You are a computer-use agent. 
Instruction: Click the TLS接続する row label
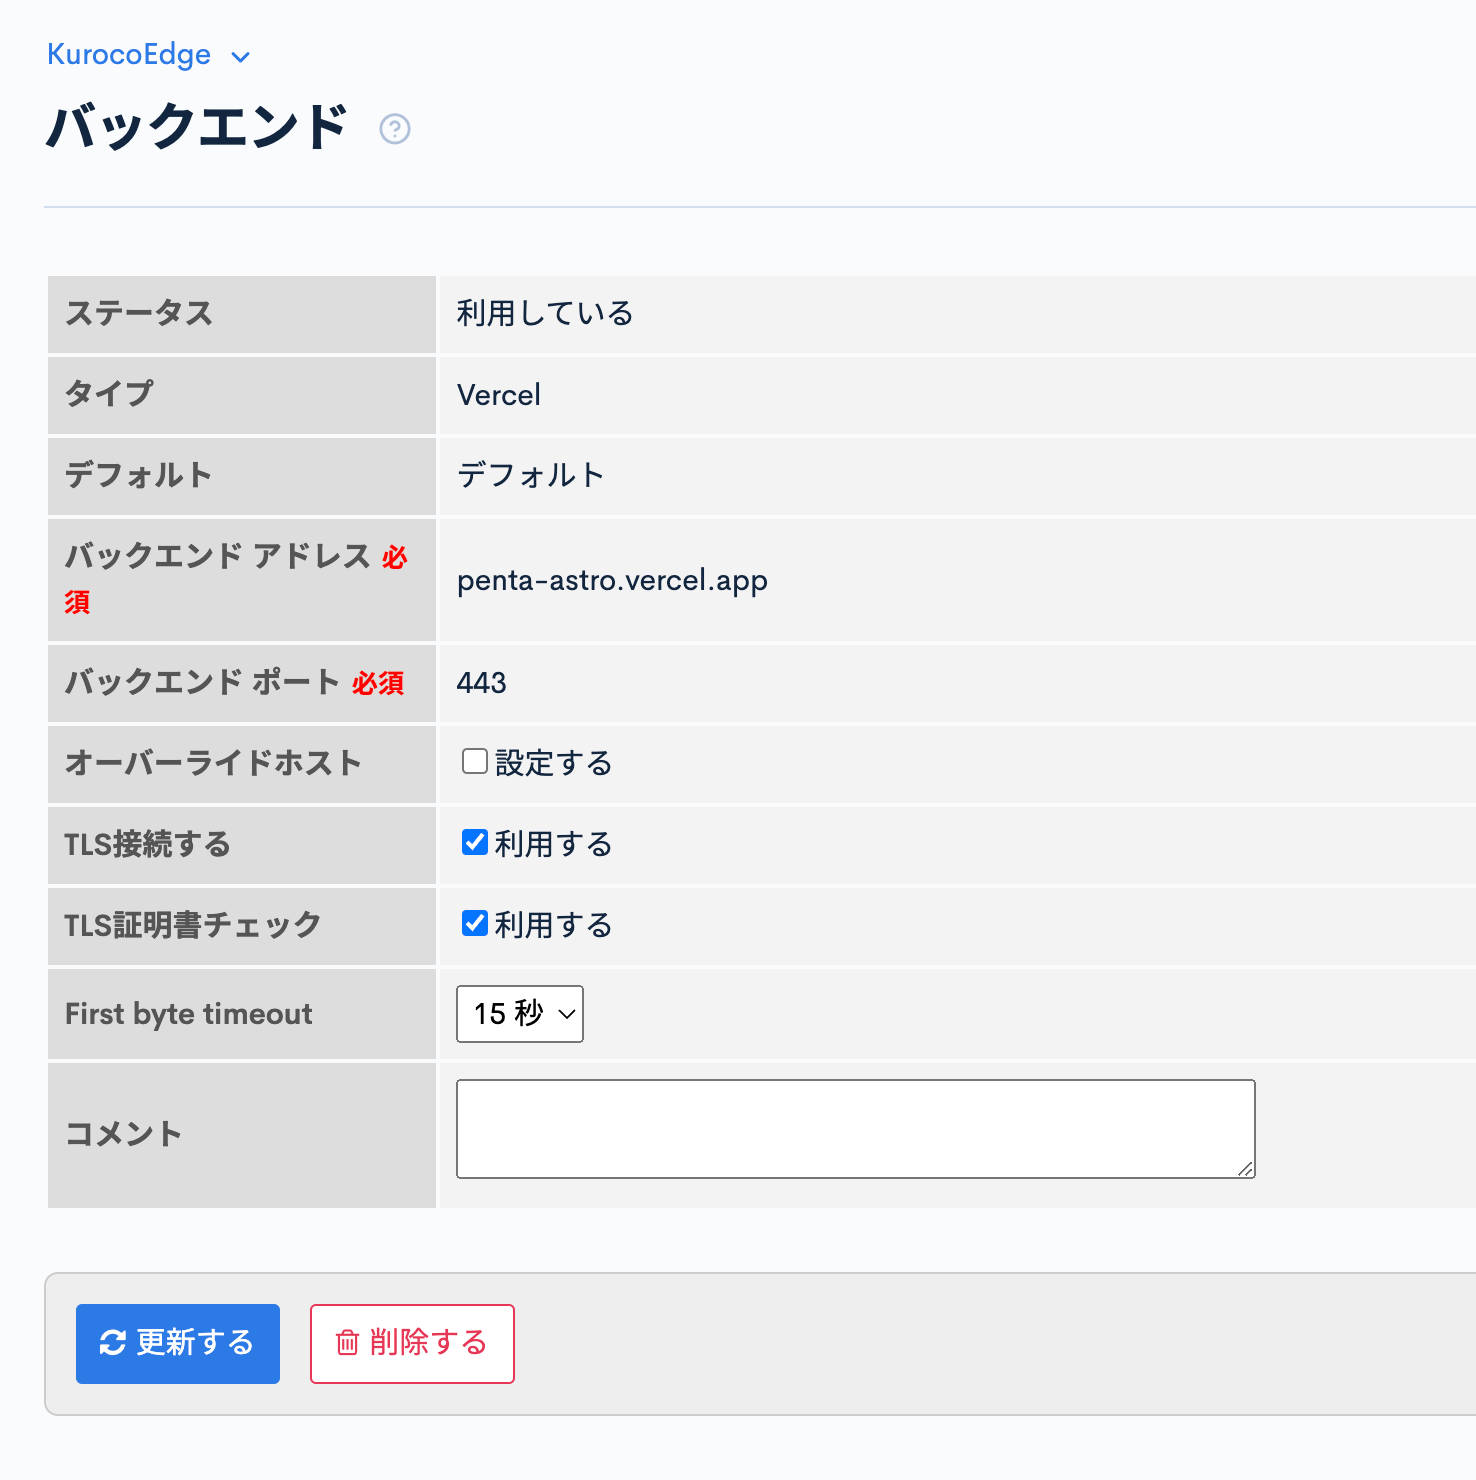click(x=148, y=845)
